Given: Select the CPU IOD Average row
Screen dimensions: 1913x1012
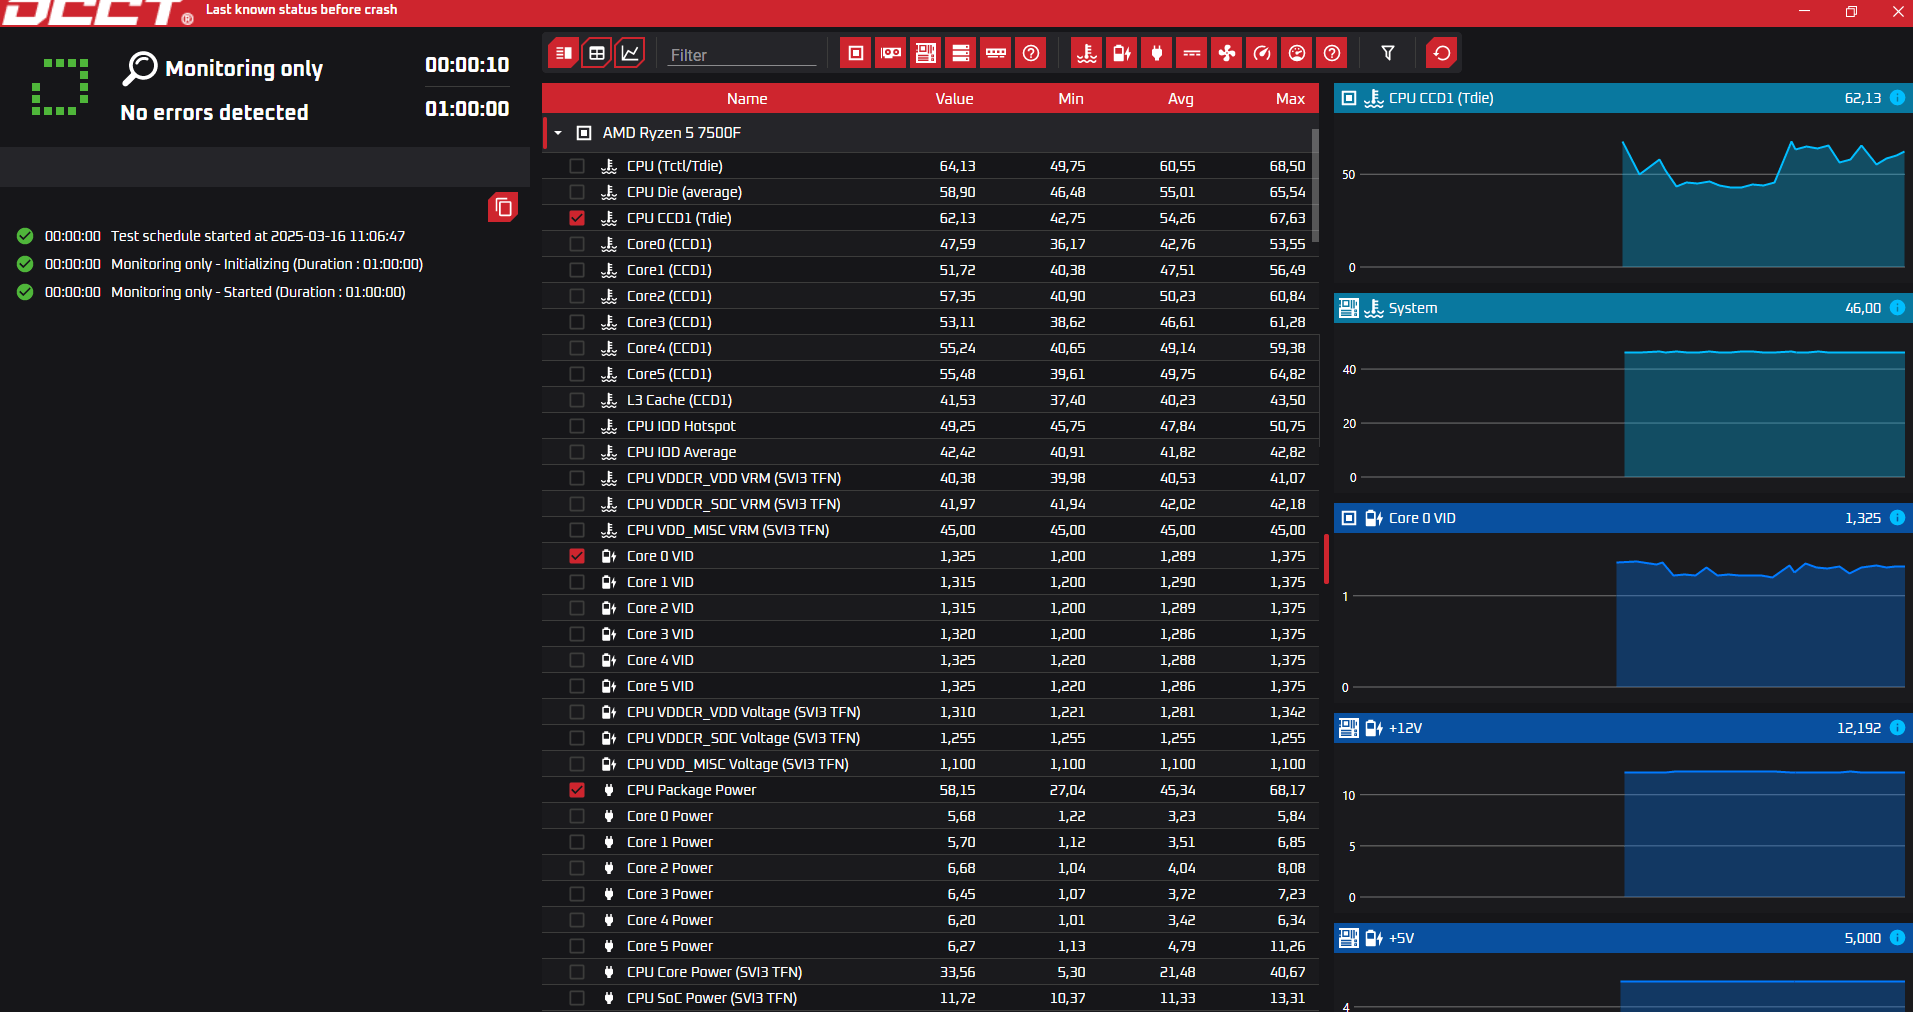Looking at the screenshot, I should (930, 452).
